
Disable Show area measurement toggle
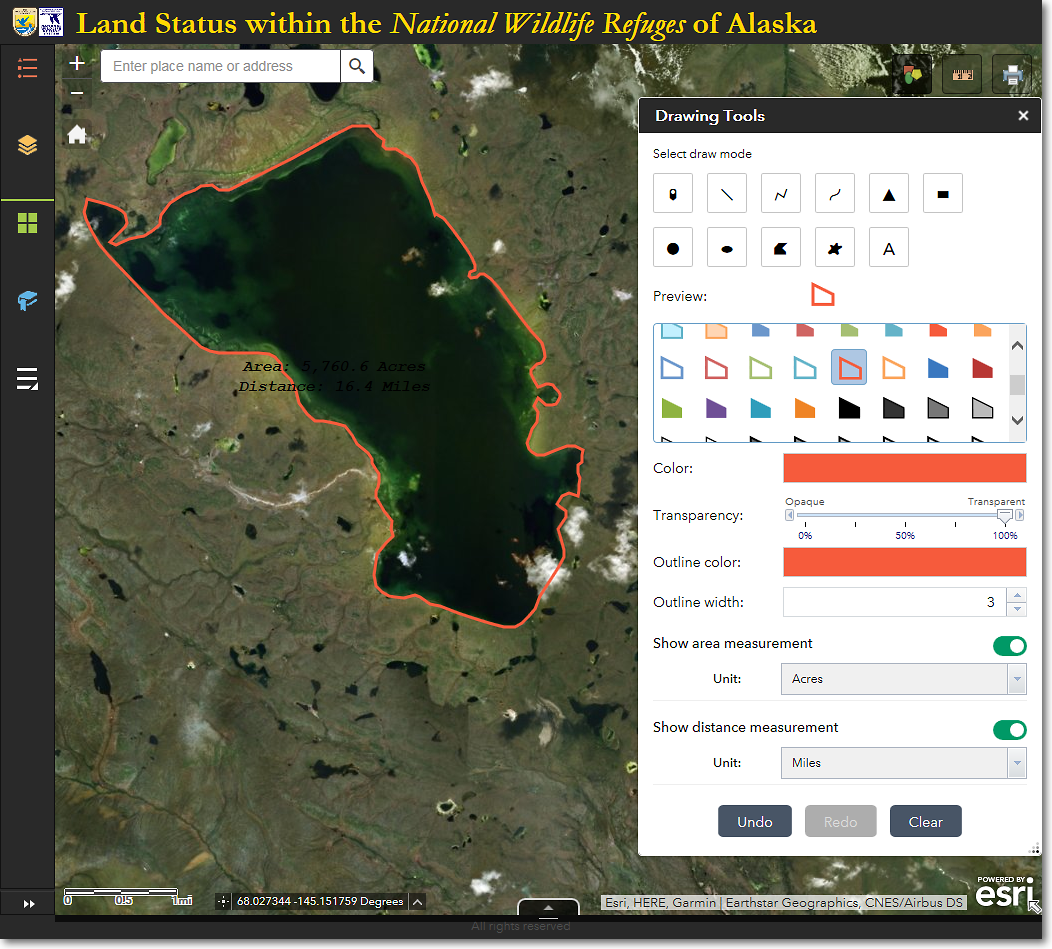pos(1009,645)
